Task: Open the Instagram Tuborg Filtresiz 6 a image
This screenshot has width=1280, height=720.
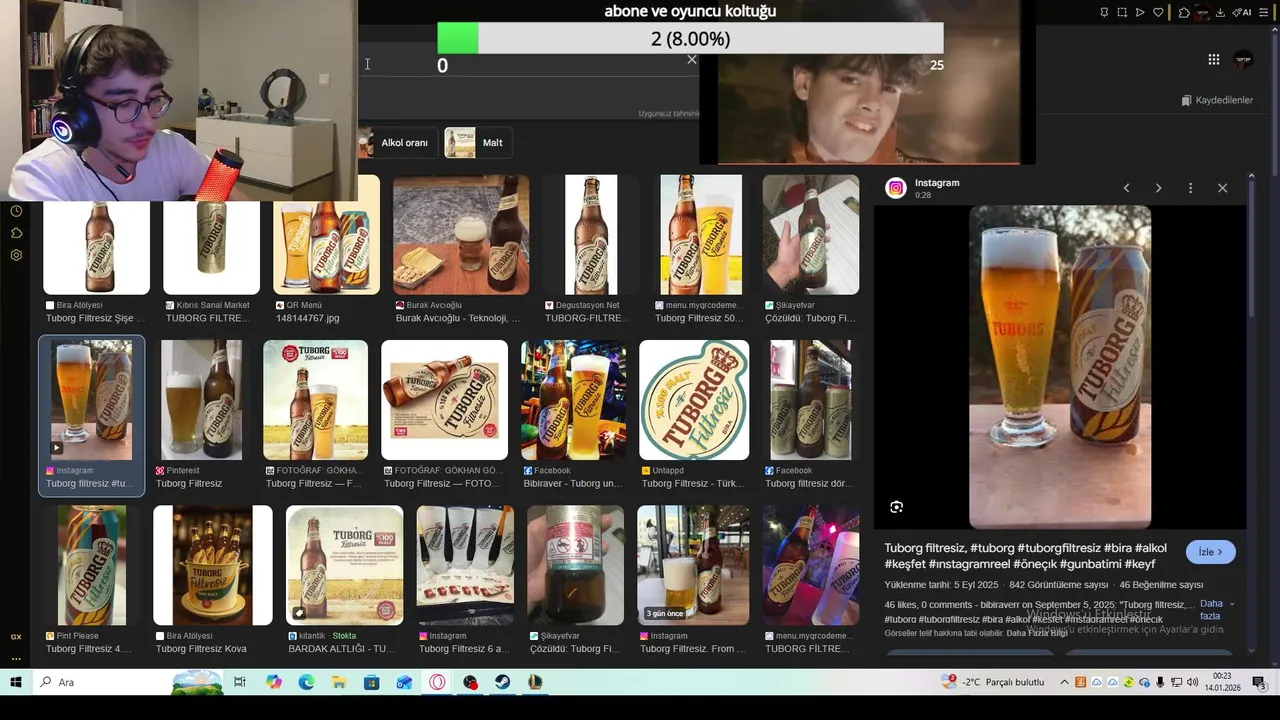Action: pos(466,565)
